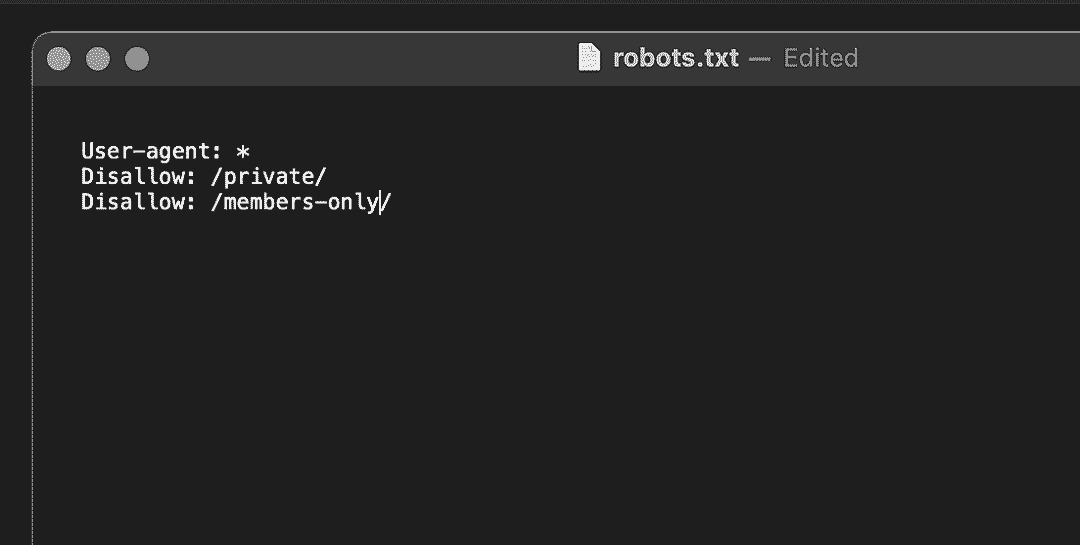Screen dimensions: 1080x545
Task: Click the word "only" in the path
Action: click(358, 203)
